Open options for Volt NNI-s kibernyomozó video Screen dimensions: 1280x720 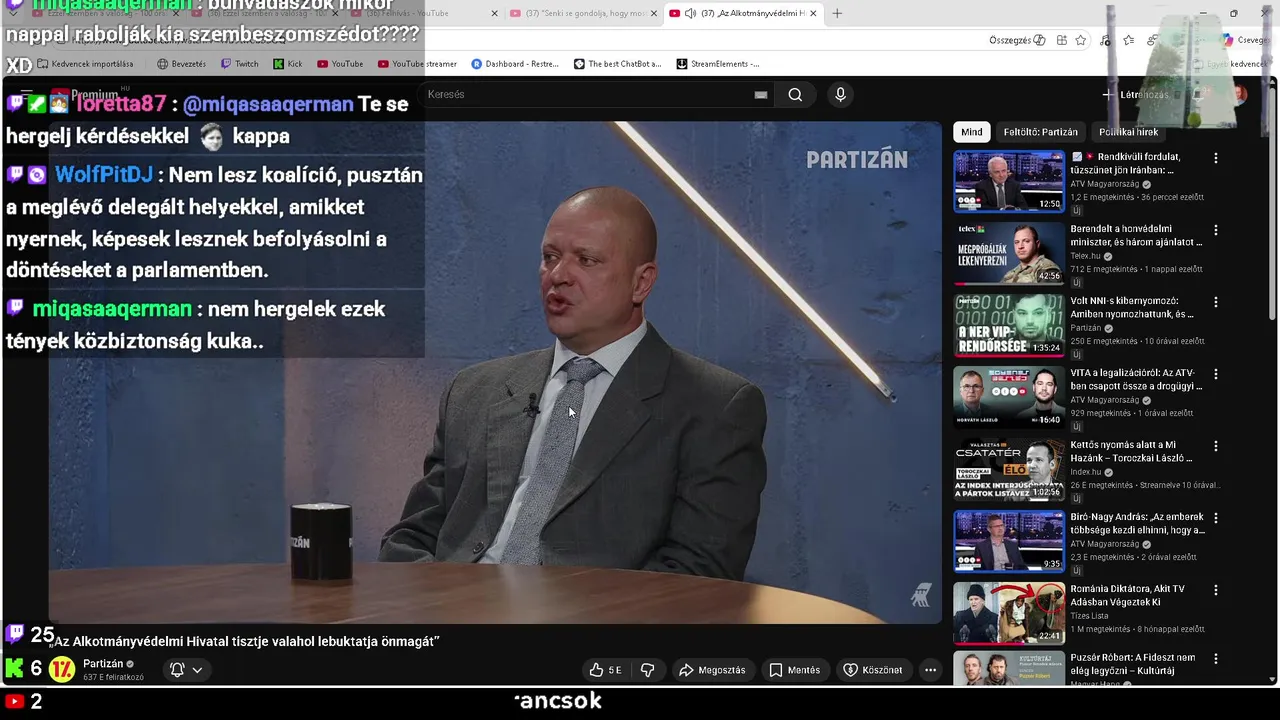click(1216, 302)
